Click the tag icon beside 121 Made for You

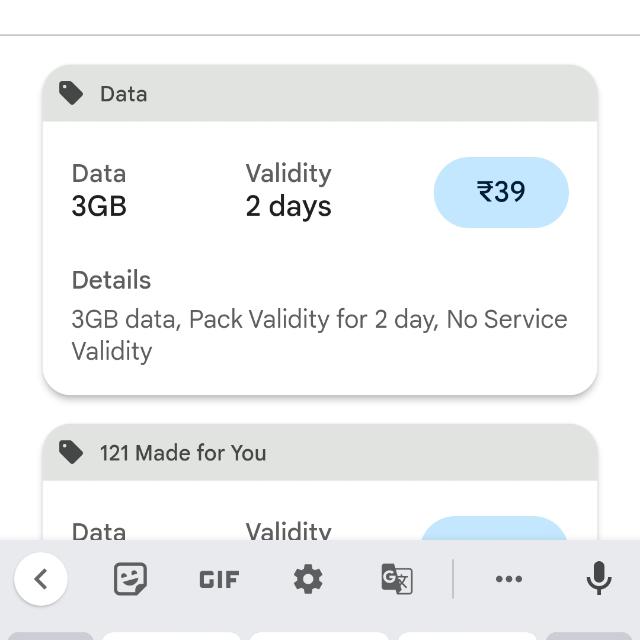71,452
